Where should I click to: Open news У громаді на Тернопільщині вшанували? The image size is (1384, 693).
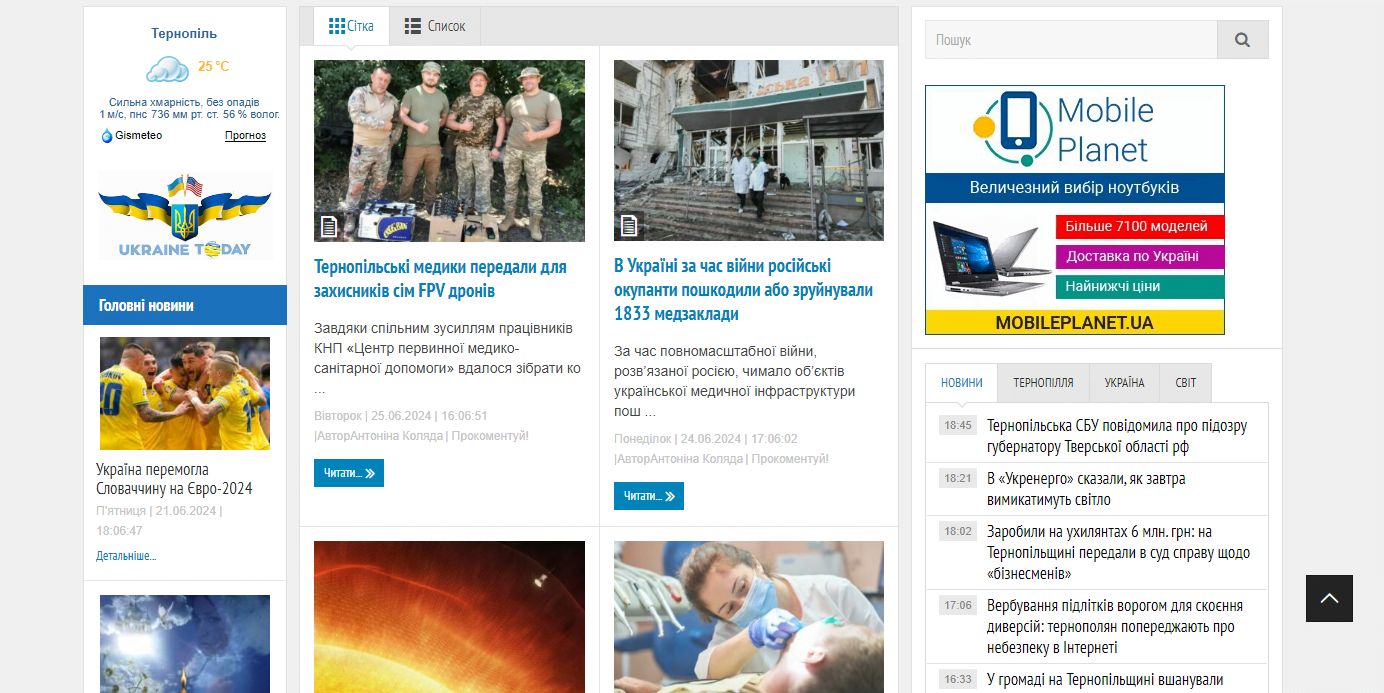tap(1105, 680)
